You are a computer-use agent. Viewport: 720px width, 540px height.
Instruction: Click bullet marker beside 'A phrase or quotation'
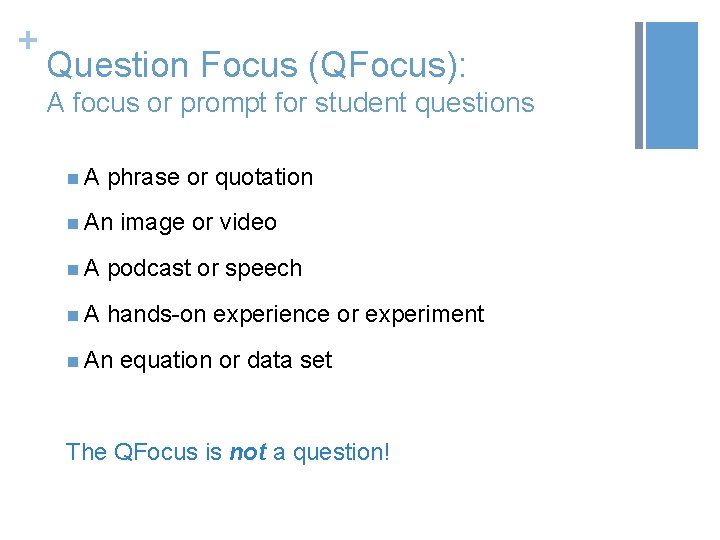(74, 178)
